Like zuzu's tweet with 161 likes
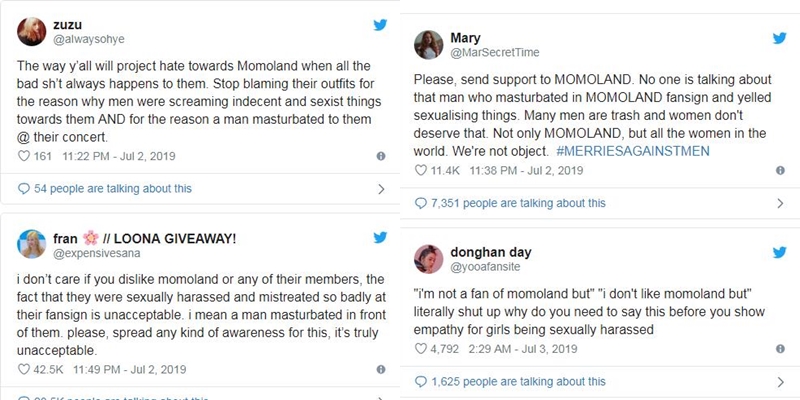800x400 pixels. 26,156
